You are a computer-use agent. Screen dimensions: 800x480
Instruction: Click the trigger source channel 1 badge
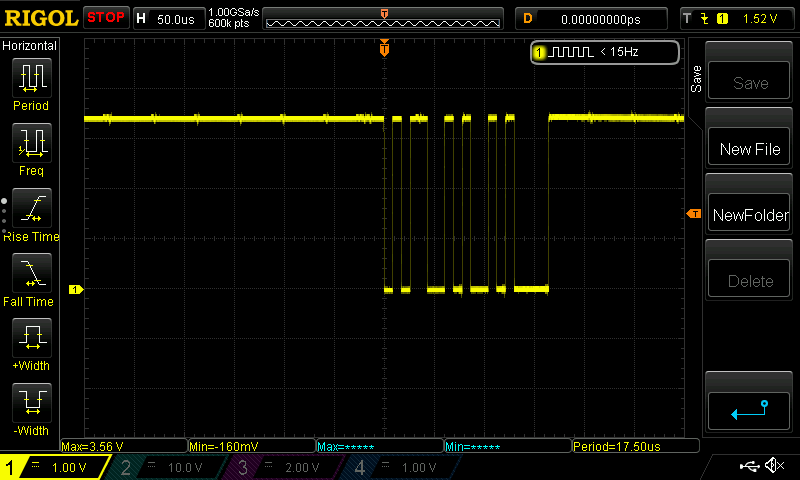[x=722, y=19]
